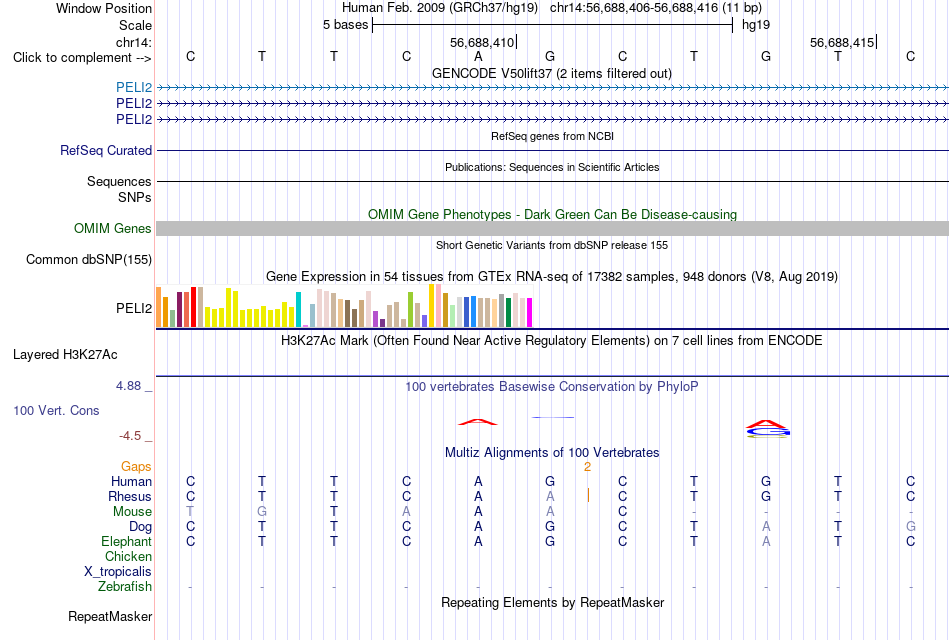
Task: Click the X_tropicalis species label
Action: tap(118, 572)
